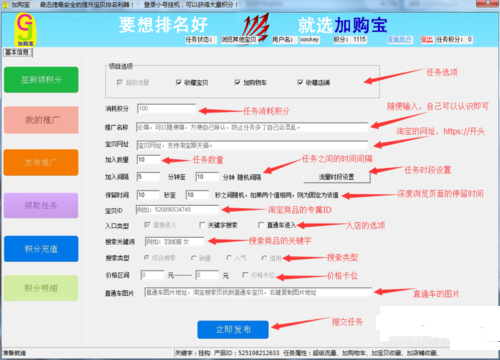
Task: Click the 停留时间 minimum seconds field
Action: 148,195
